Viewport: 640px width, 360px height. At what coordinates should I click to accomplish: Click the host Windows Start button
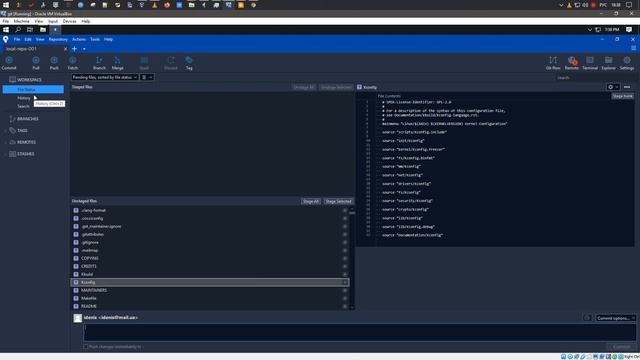(6, 5)
